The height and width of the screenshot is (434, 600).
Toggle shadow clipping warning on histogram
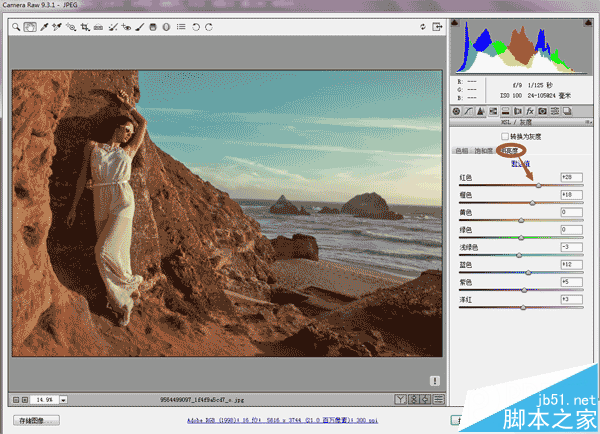click(x=455, y=23)
